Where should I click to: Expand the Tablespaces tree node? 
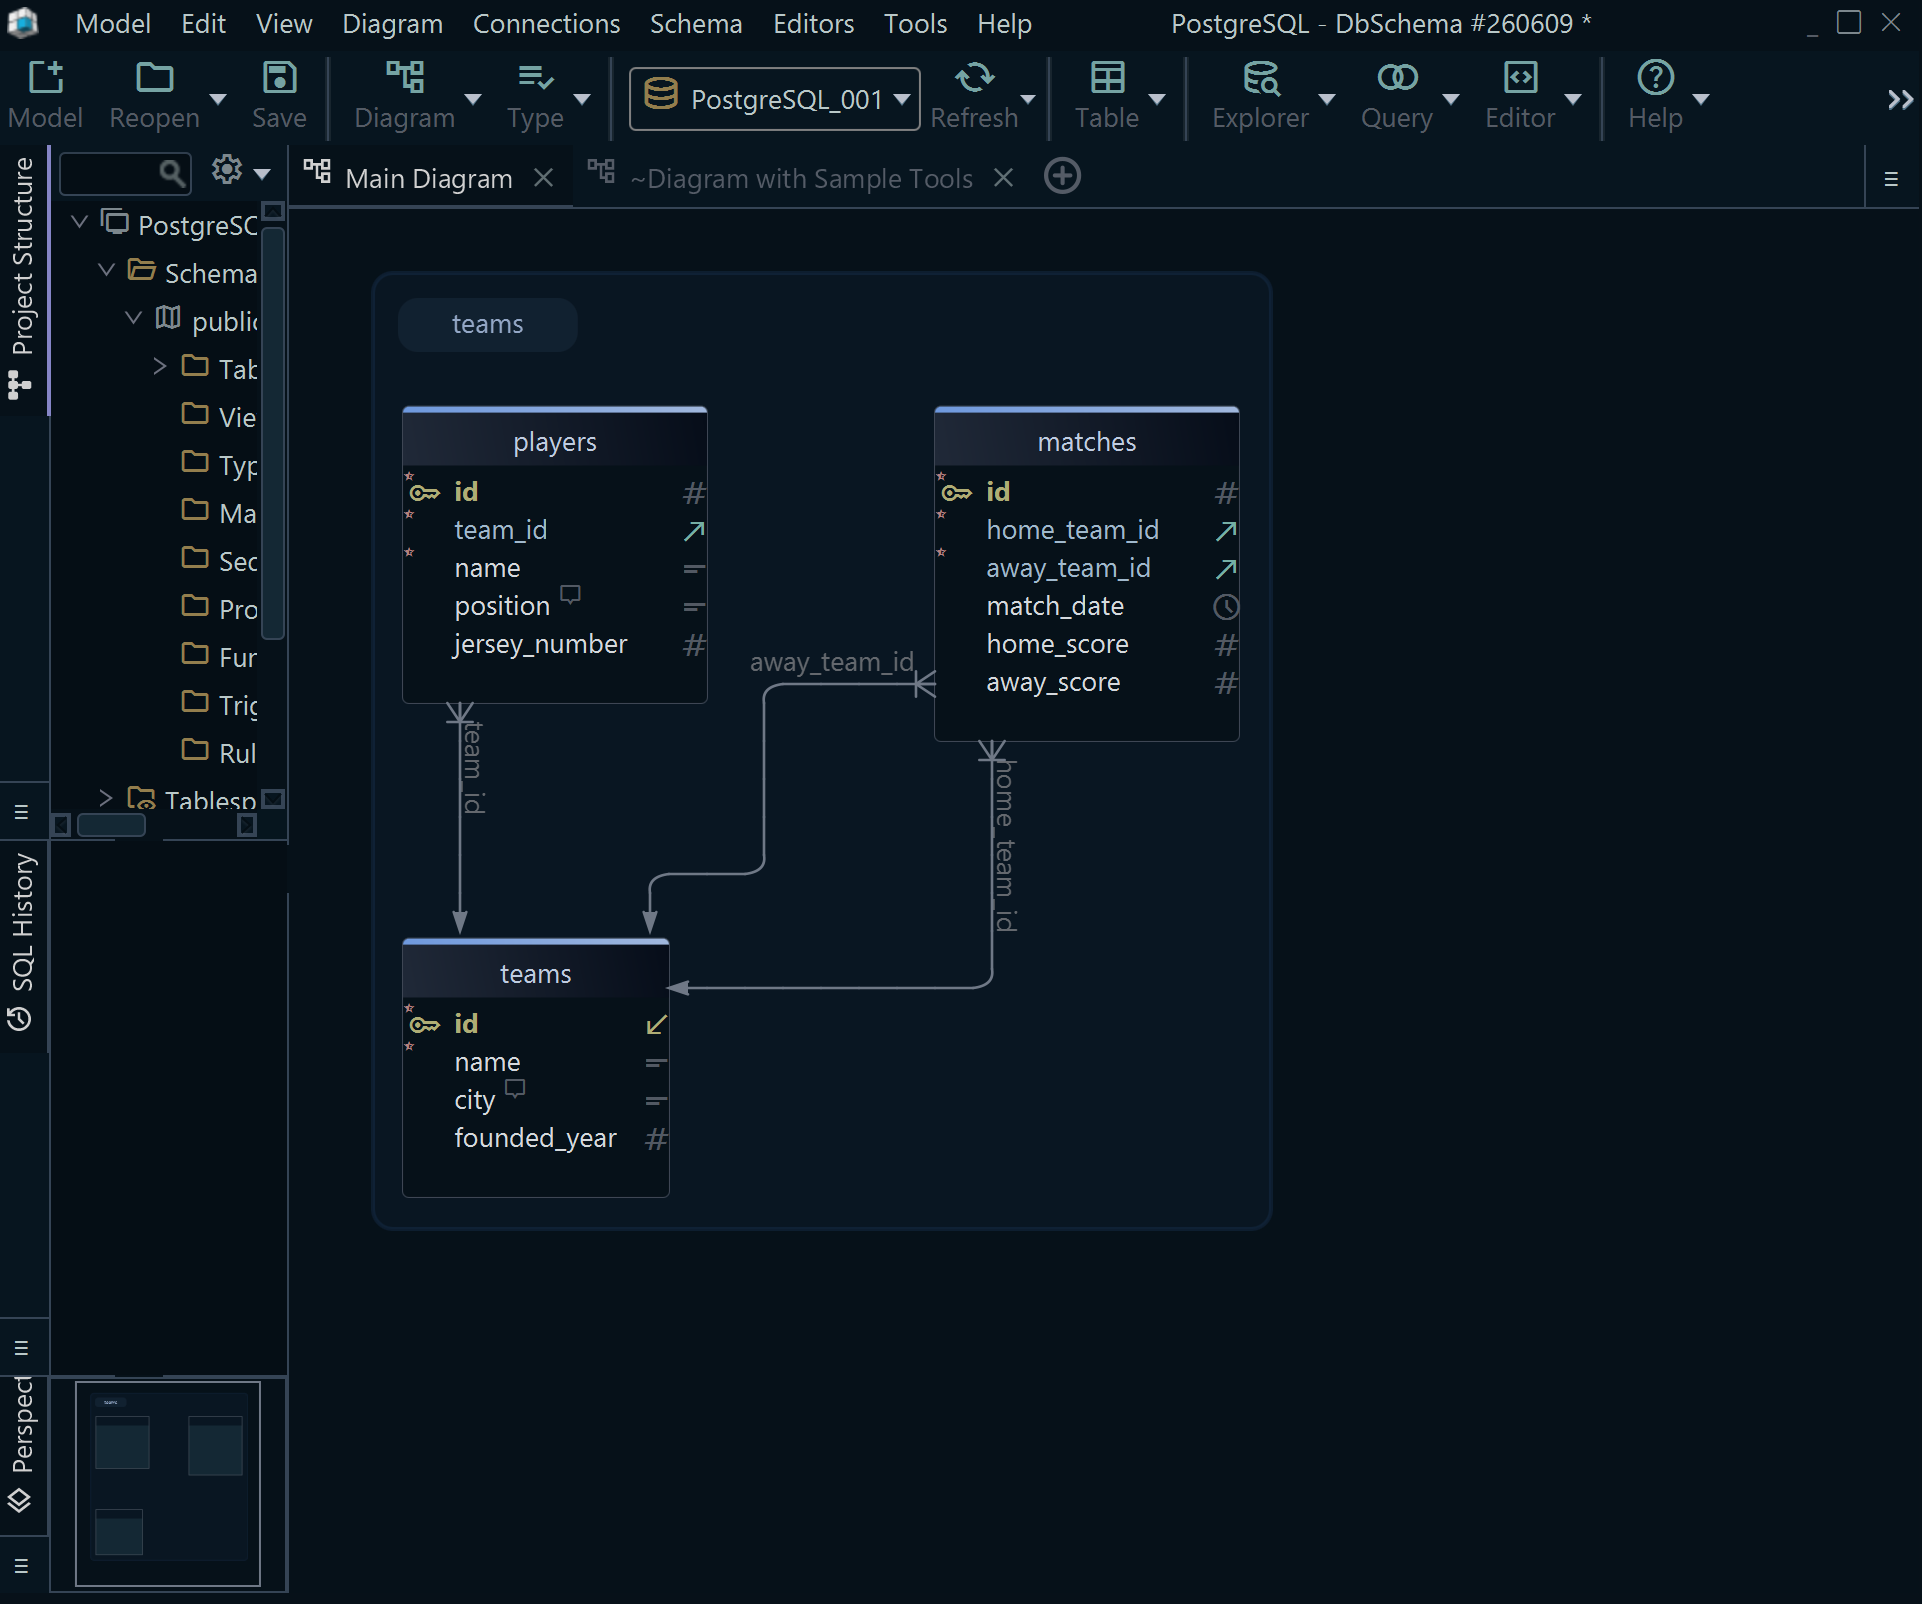coord(106,798)
